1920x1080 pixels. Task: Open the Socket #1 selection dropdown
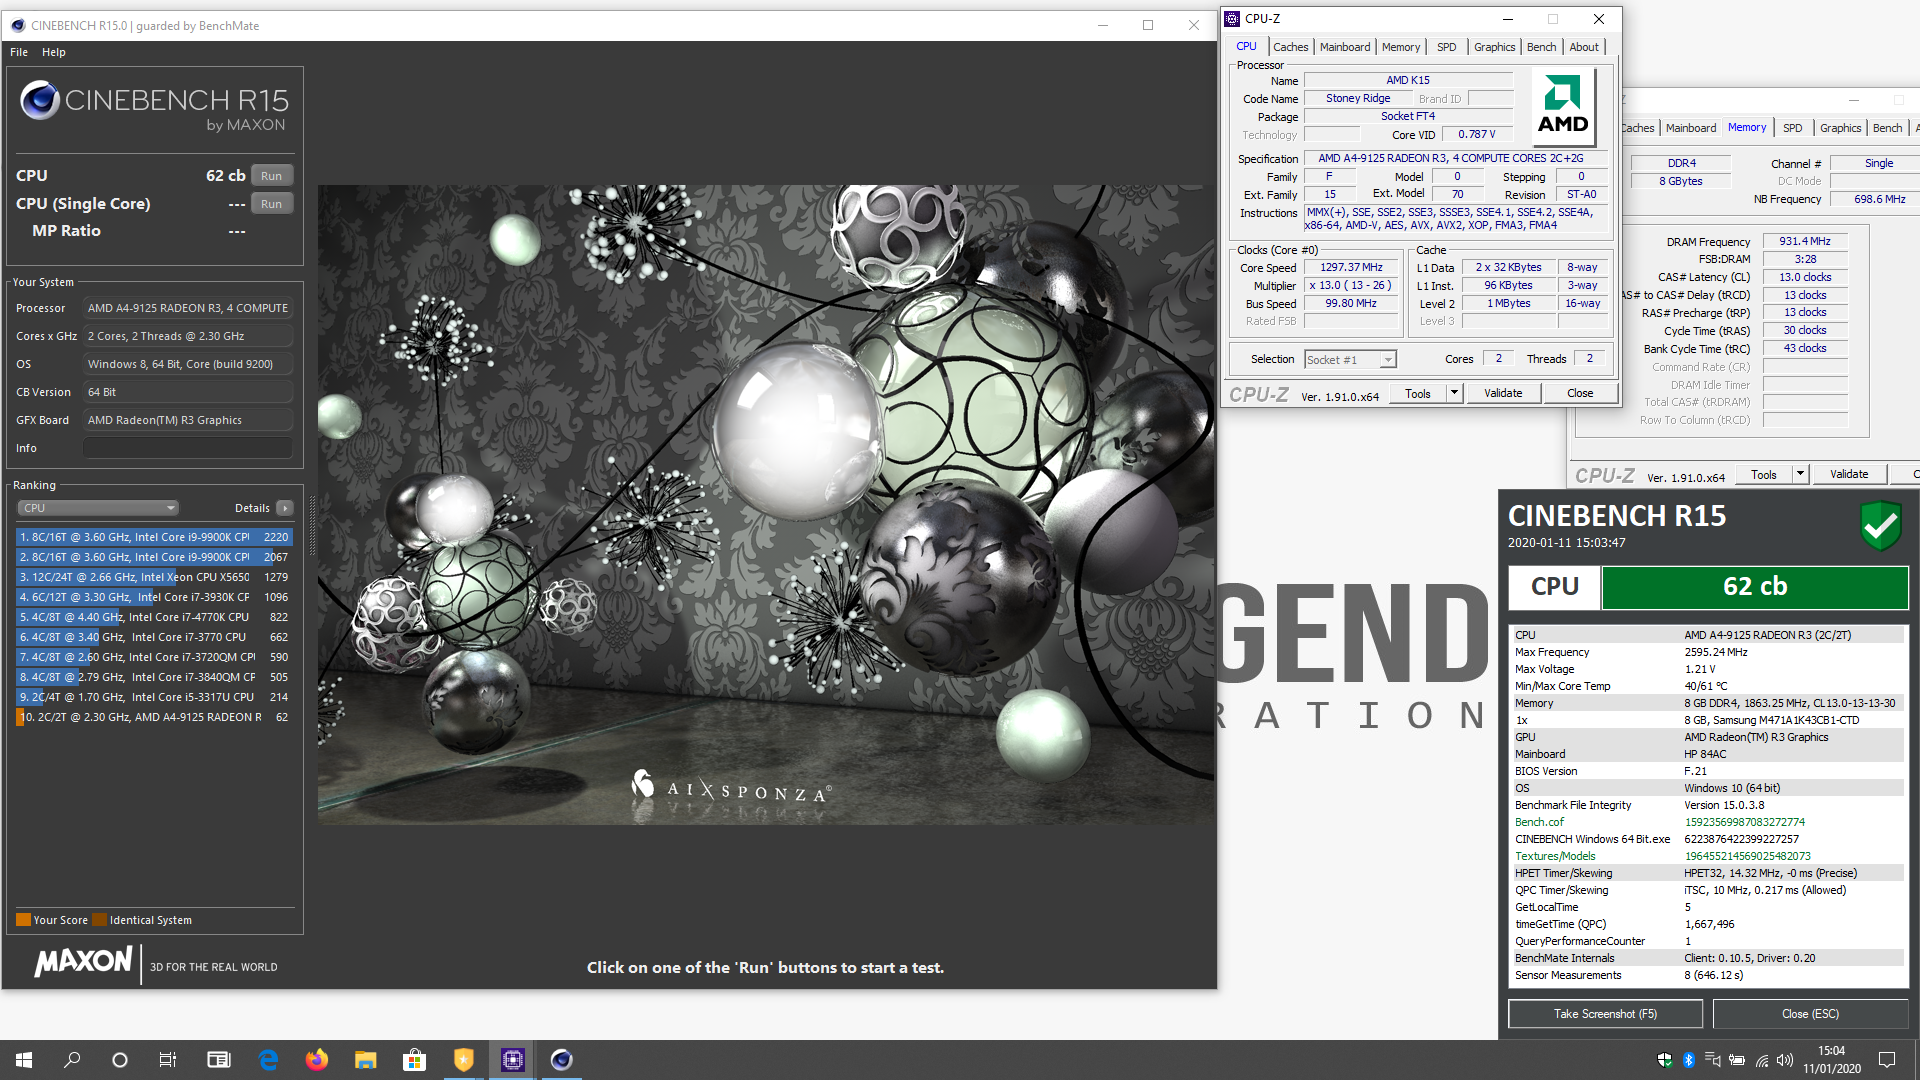(1350, 360)
